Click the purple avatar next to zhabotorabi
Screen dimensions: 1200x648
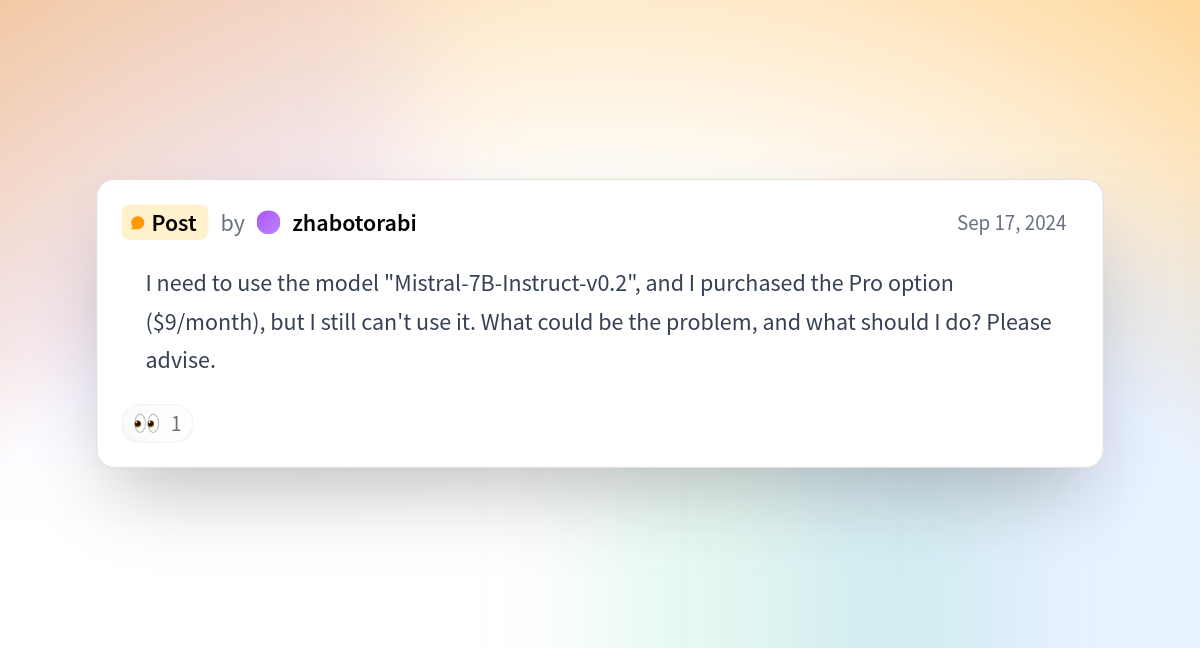268,222
